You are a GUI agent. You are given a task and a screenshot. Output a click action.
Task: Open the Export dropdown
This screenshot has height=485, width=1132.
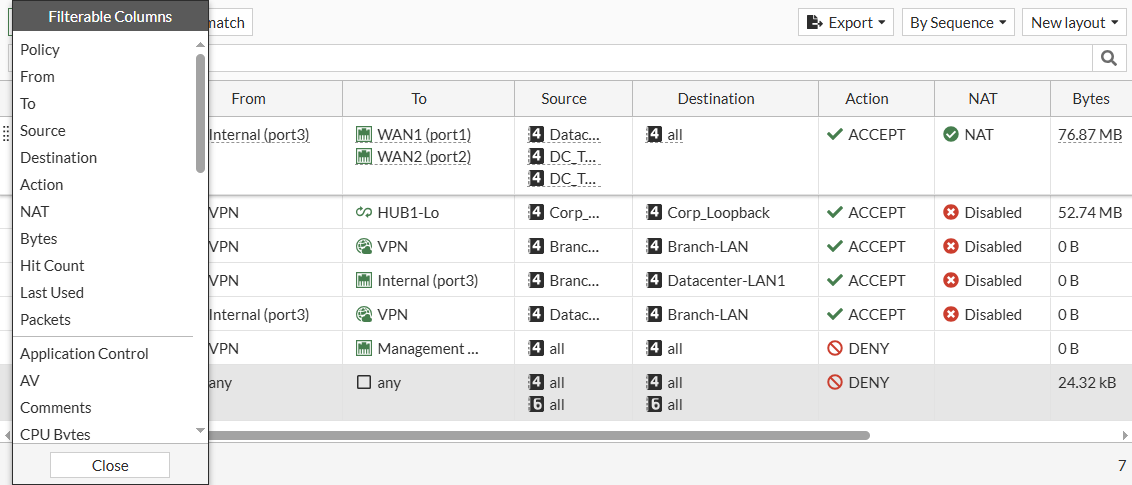point(845,23)
